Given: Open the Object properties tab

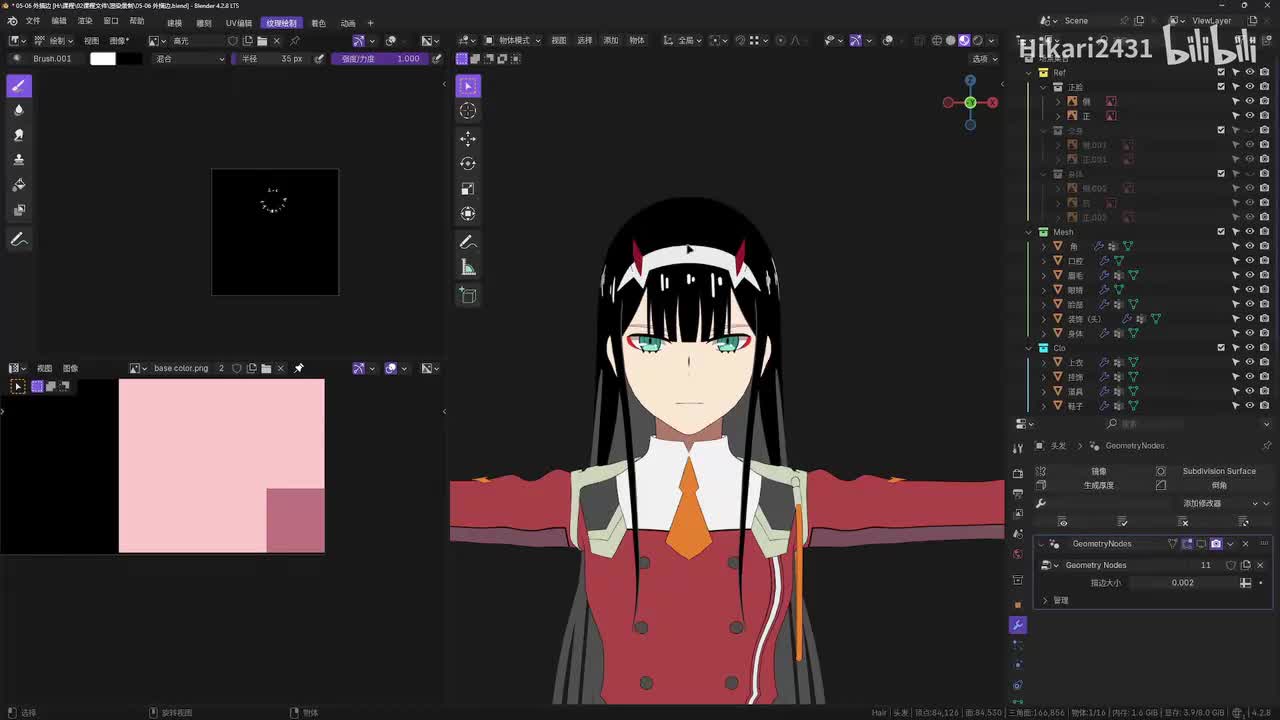Looking at the screenshot, I should [1018, 605].
